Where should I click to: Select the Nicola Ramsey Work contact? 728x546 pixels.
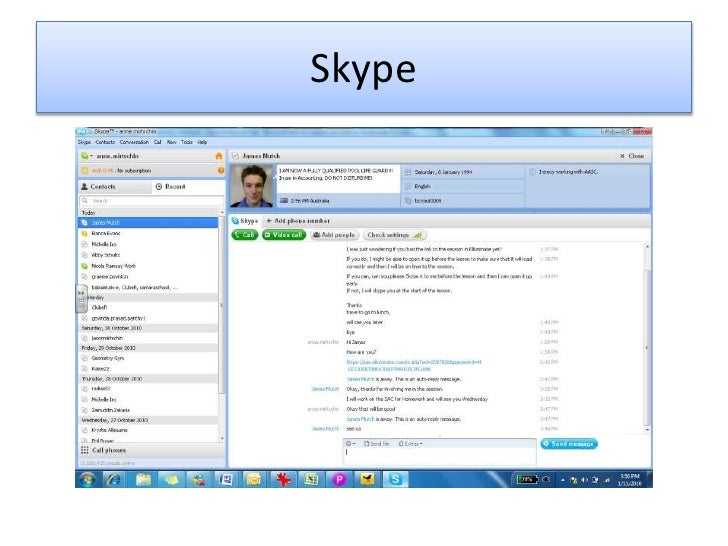point(148,266)
